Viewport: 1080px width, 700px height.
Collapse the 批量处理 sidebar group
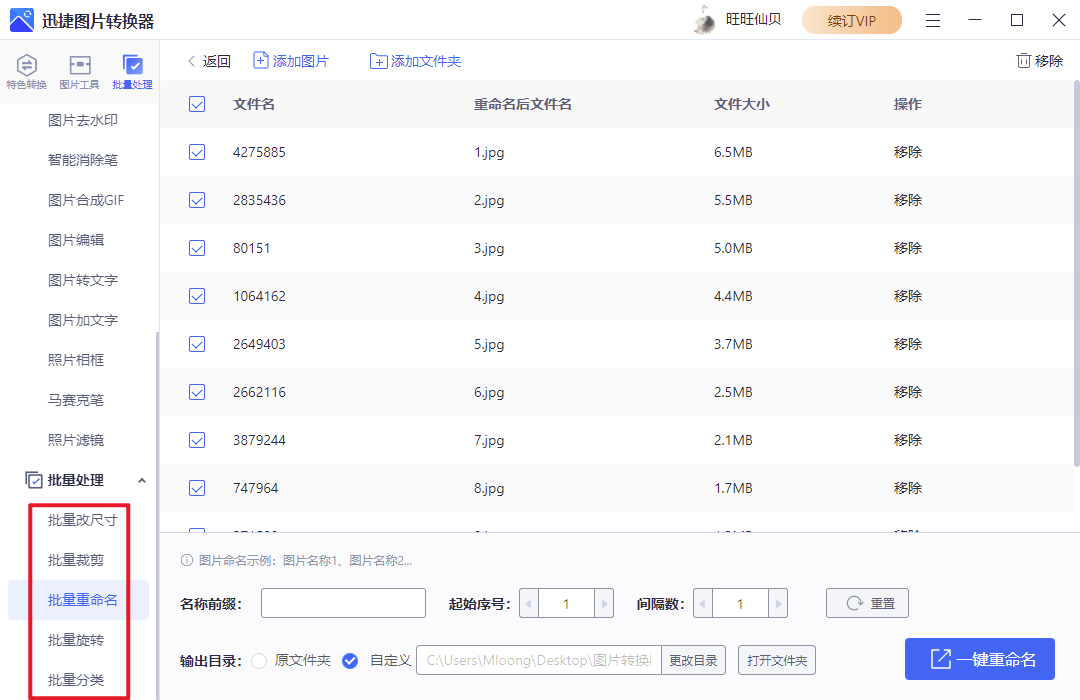click(x=142, y=480)
